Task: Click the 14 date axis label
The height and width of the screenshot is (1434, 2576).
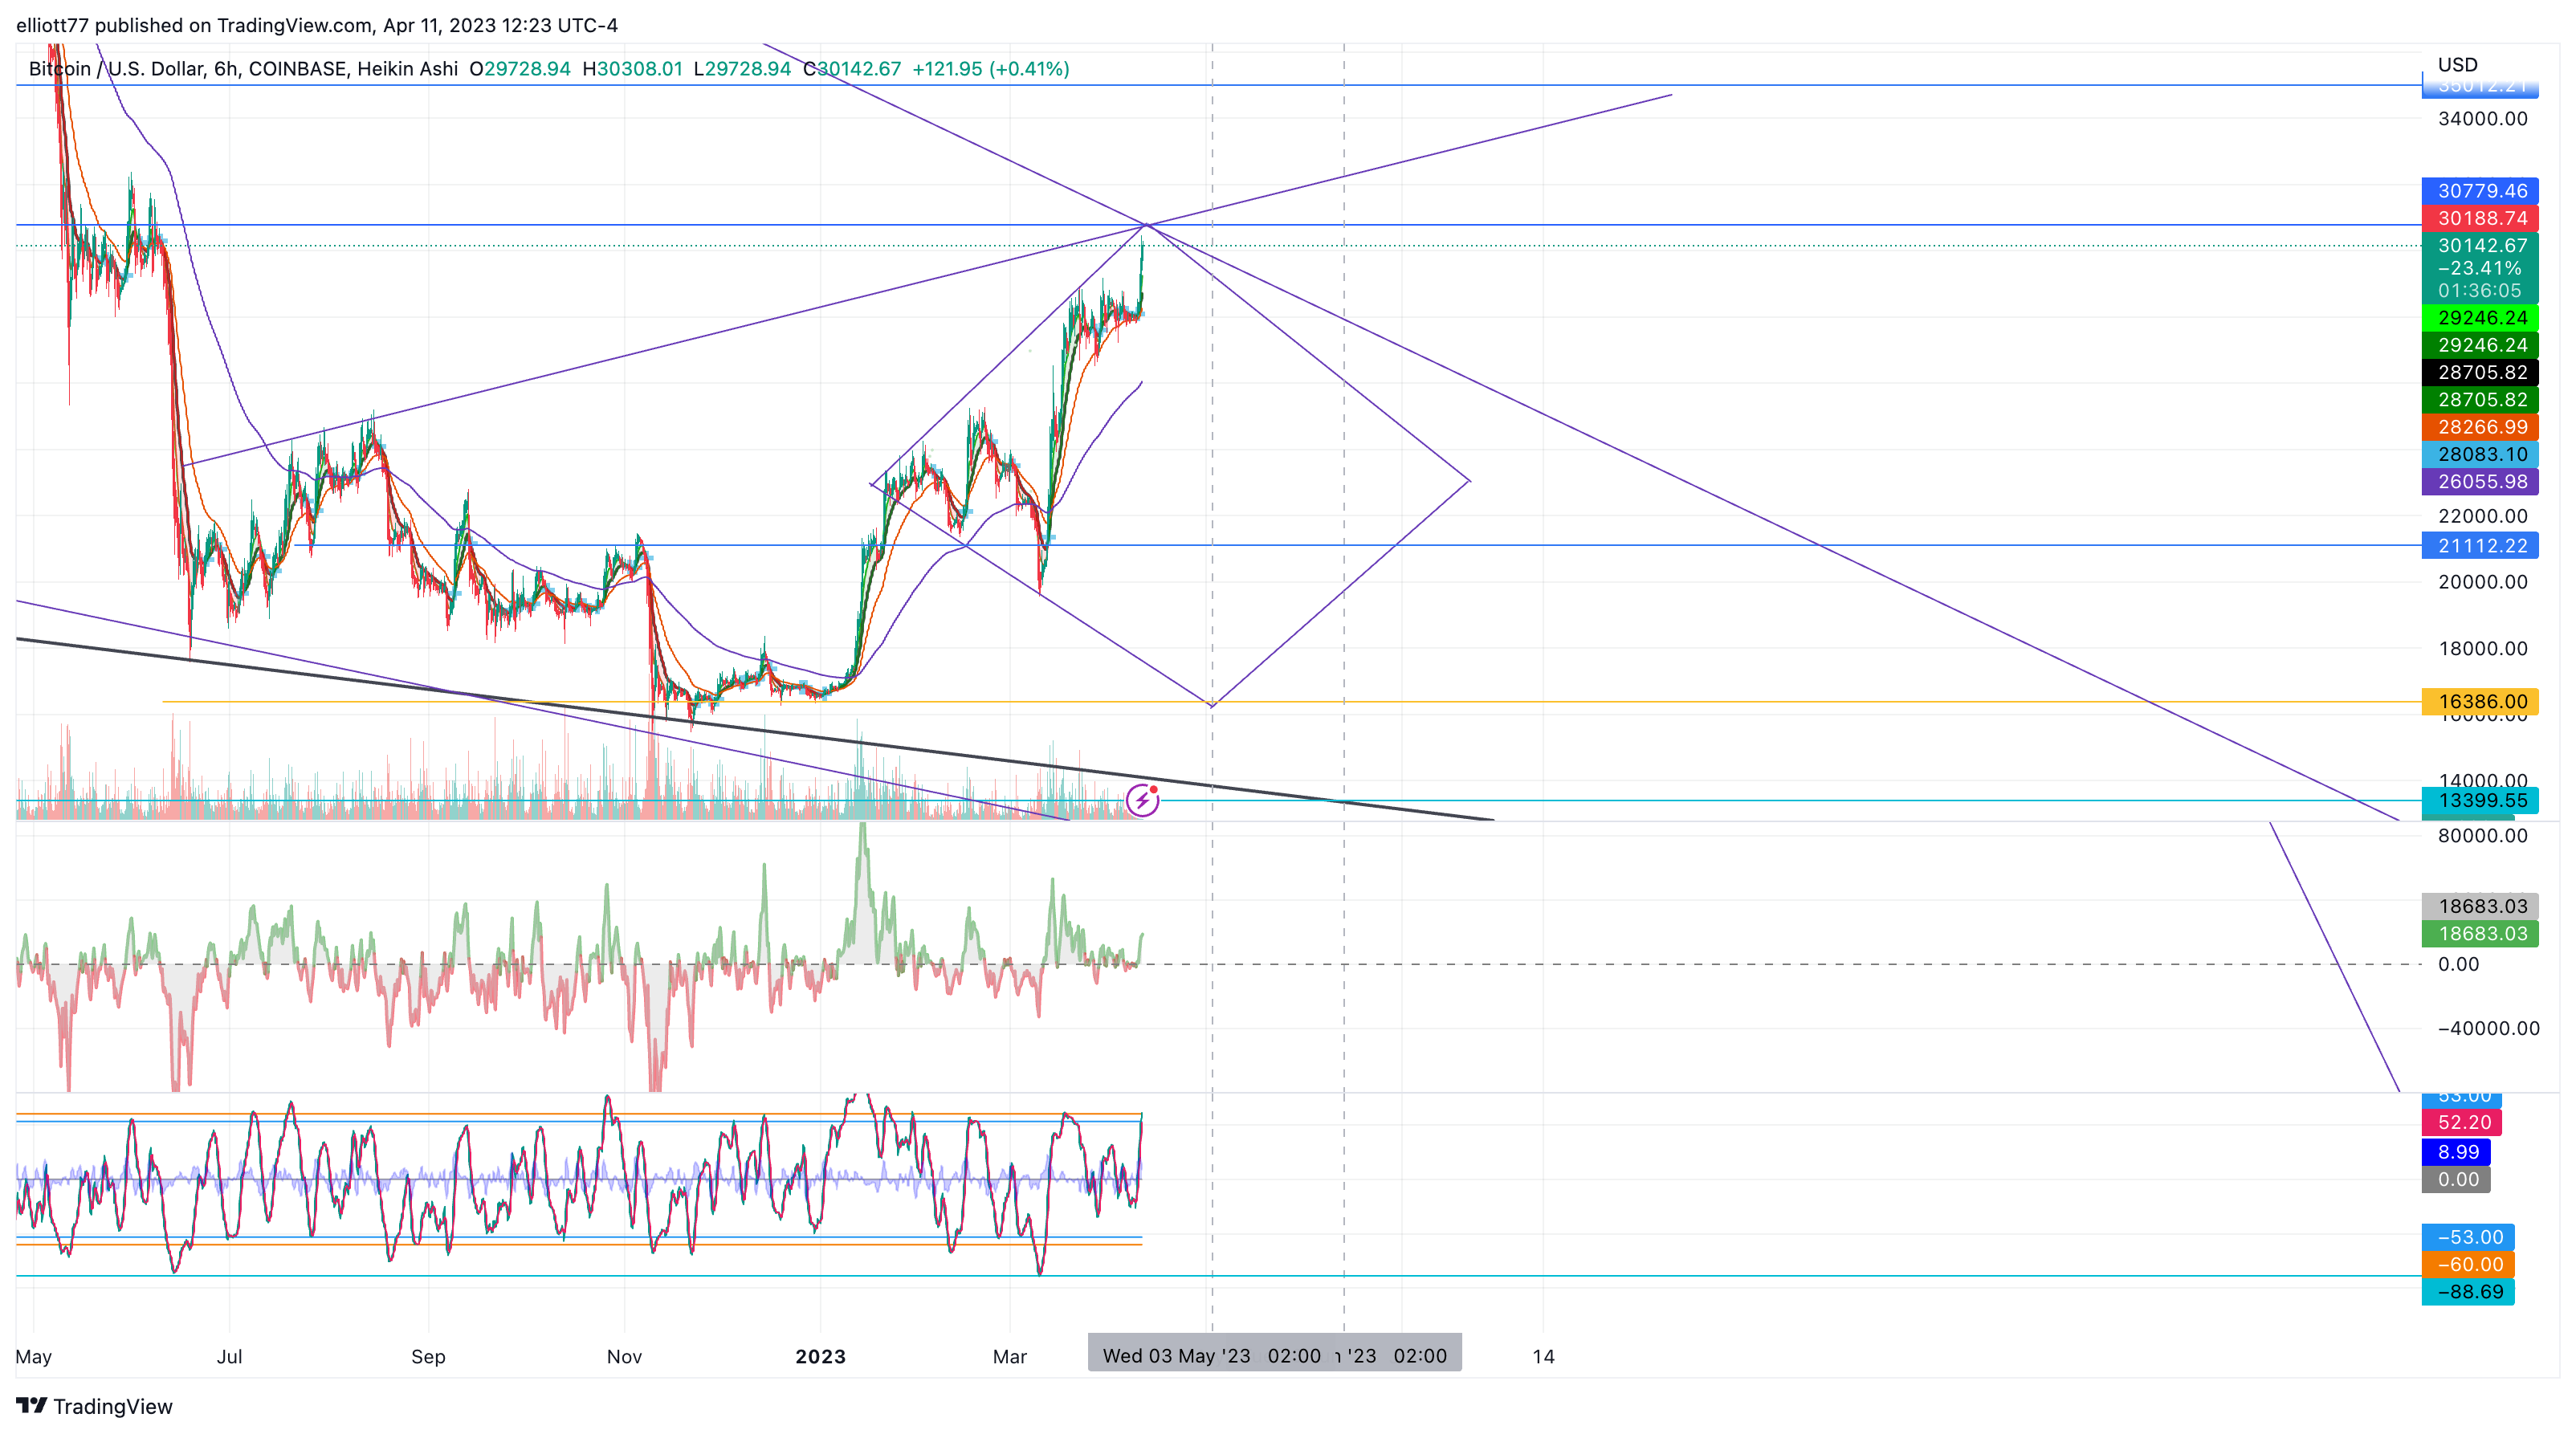Action: click(x=1543, y=1356)
